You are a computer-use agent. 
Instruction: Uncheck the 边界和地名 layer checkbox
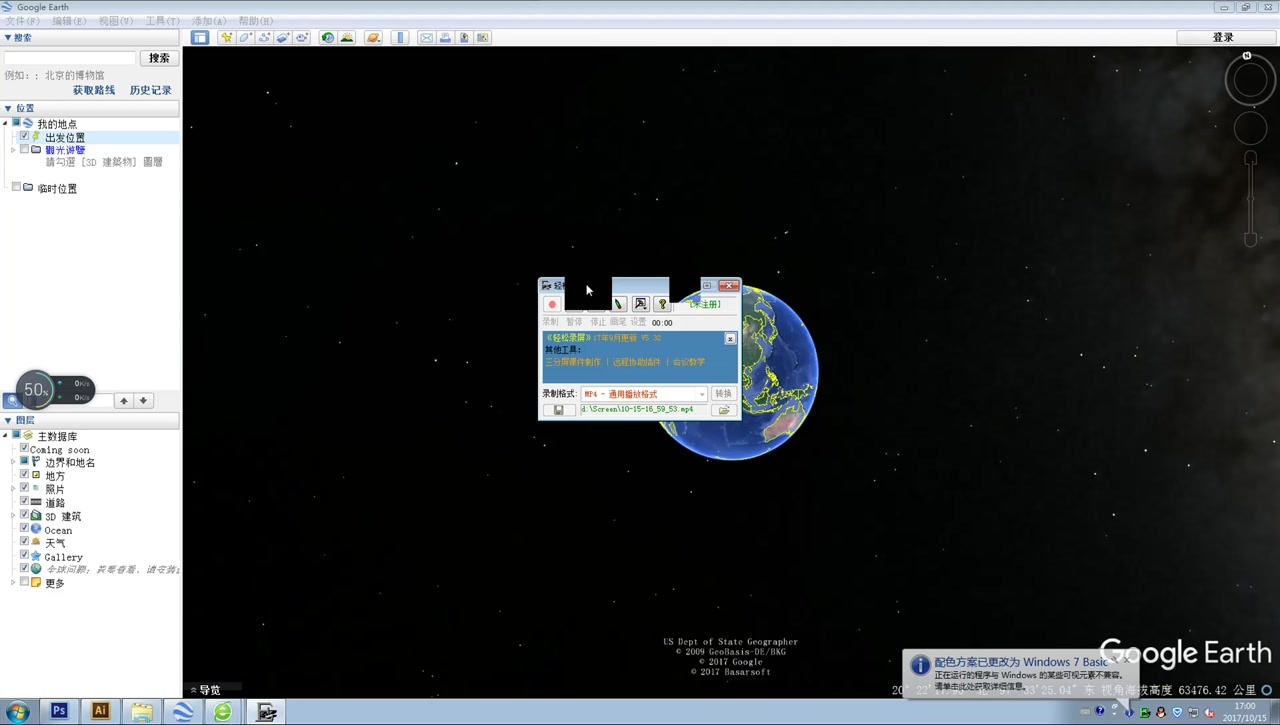coord(24,461)
